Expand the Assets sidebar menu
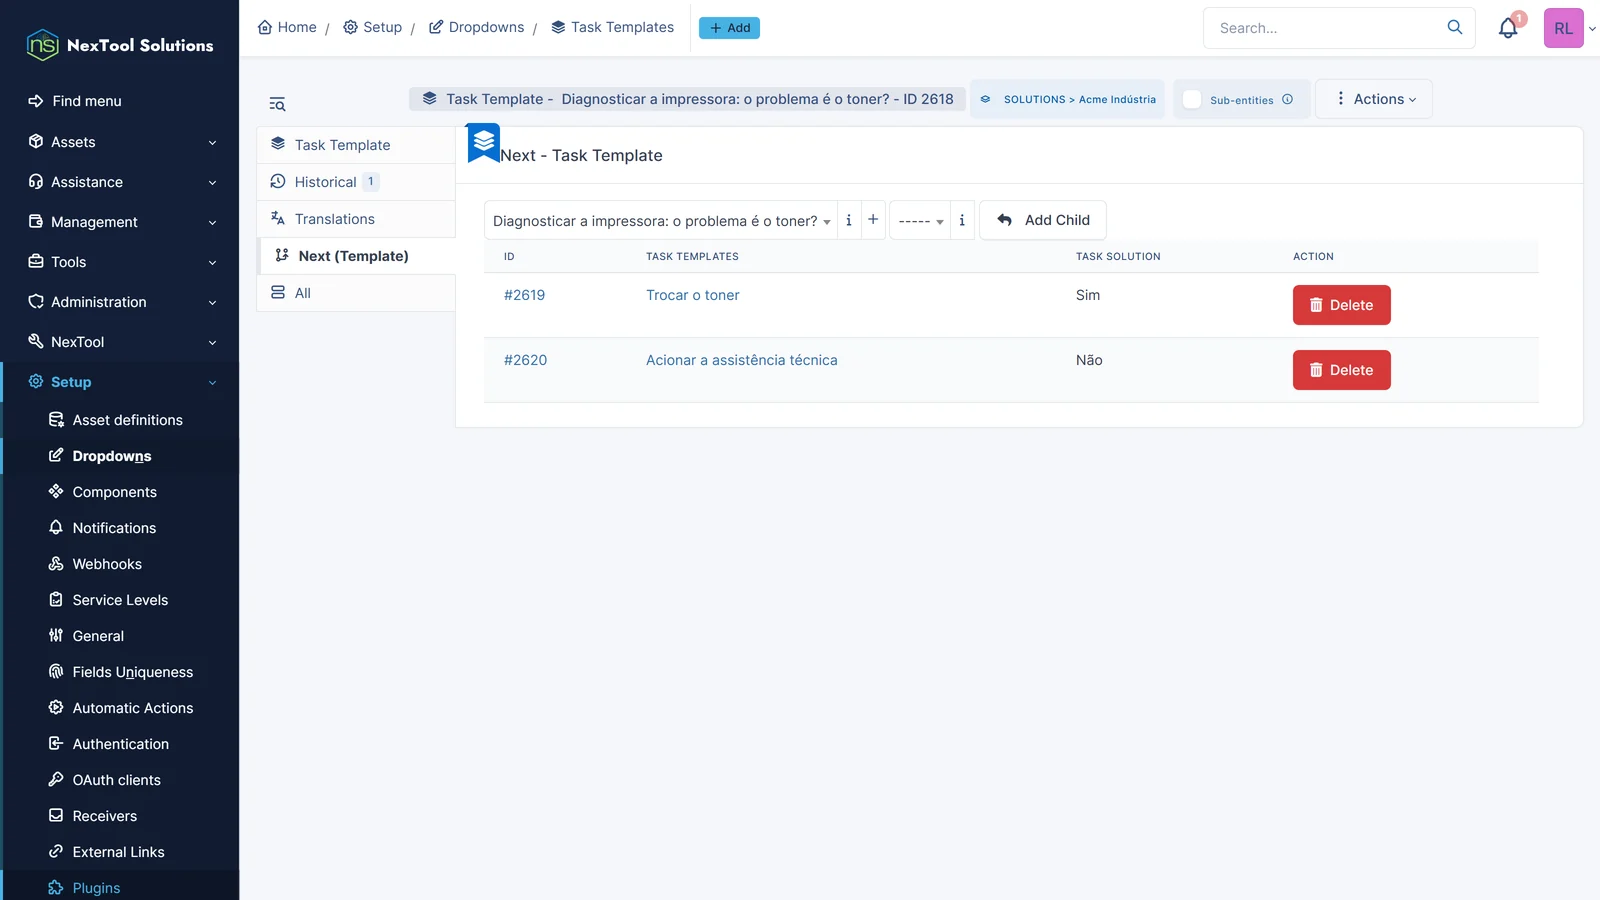Screen dimensions: 1600x900 pyautogui.click(x=120, y=142)
